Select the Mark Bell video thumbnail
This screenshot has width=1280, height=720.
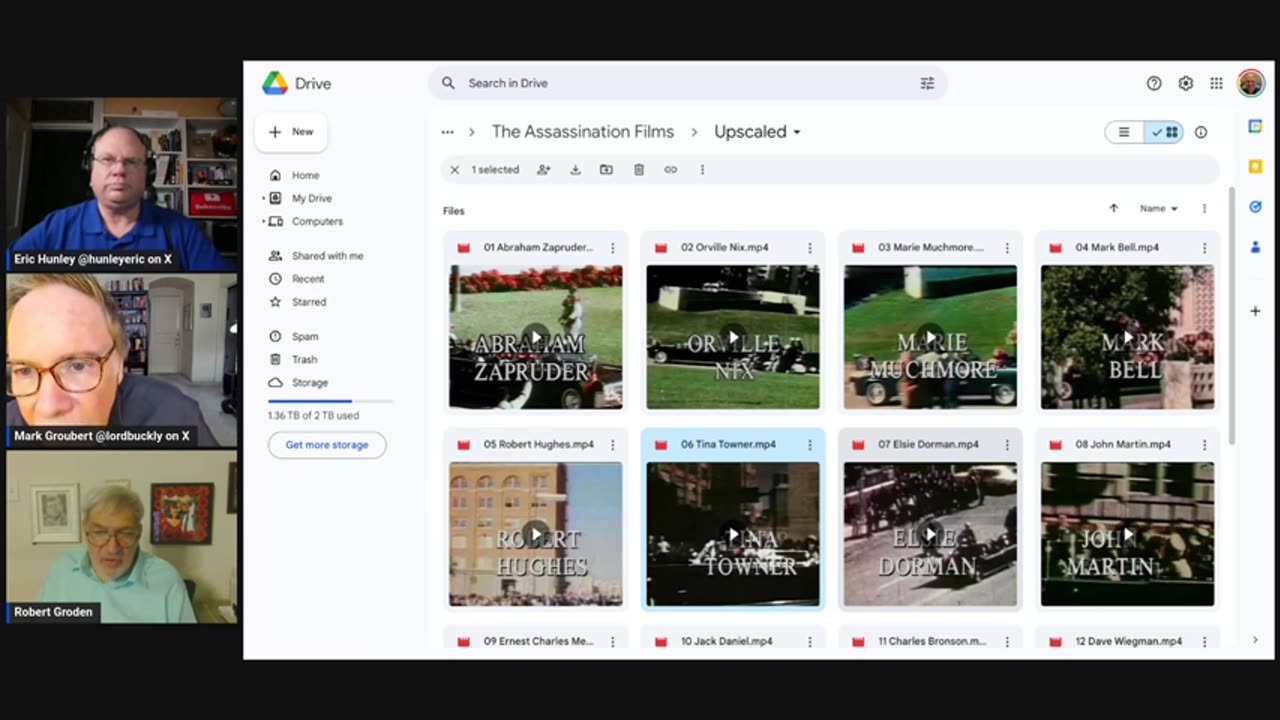coord(1127,337)
